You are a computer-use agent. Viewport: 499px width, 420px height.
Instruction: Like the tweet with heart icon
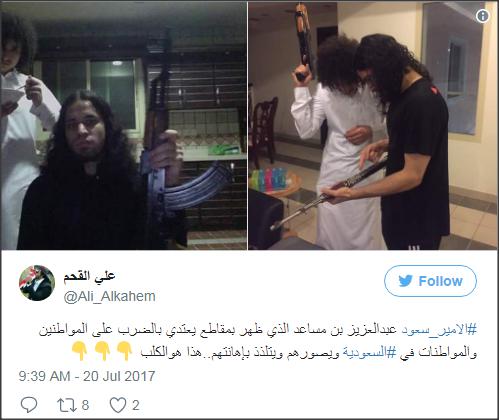click(118, 405)
